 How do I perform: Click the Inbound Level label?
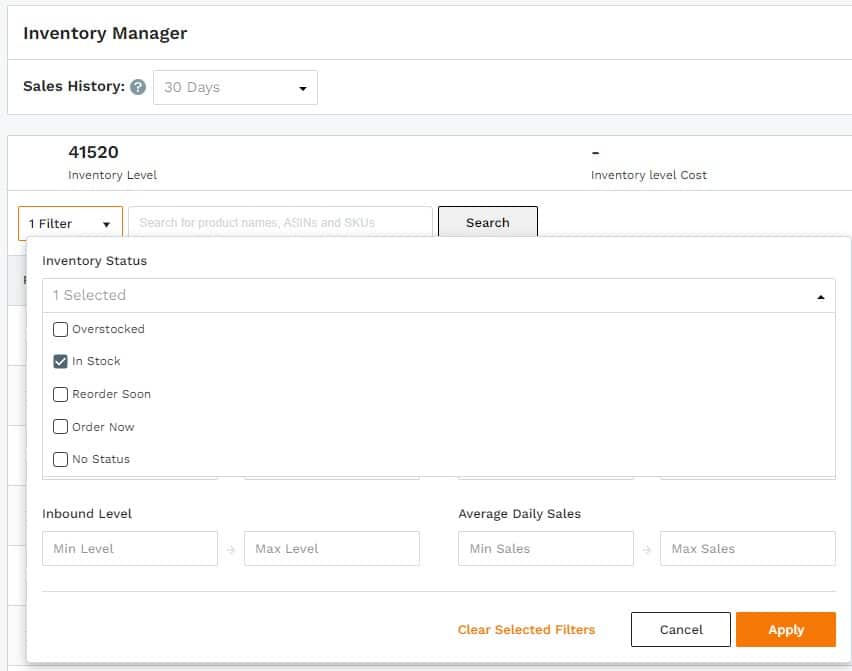(x=87, y=513)
